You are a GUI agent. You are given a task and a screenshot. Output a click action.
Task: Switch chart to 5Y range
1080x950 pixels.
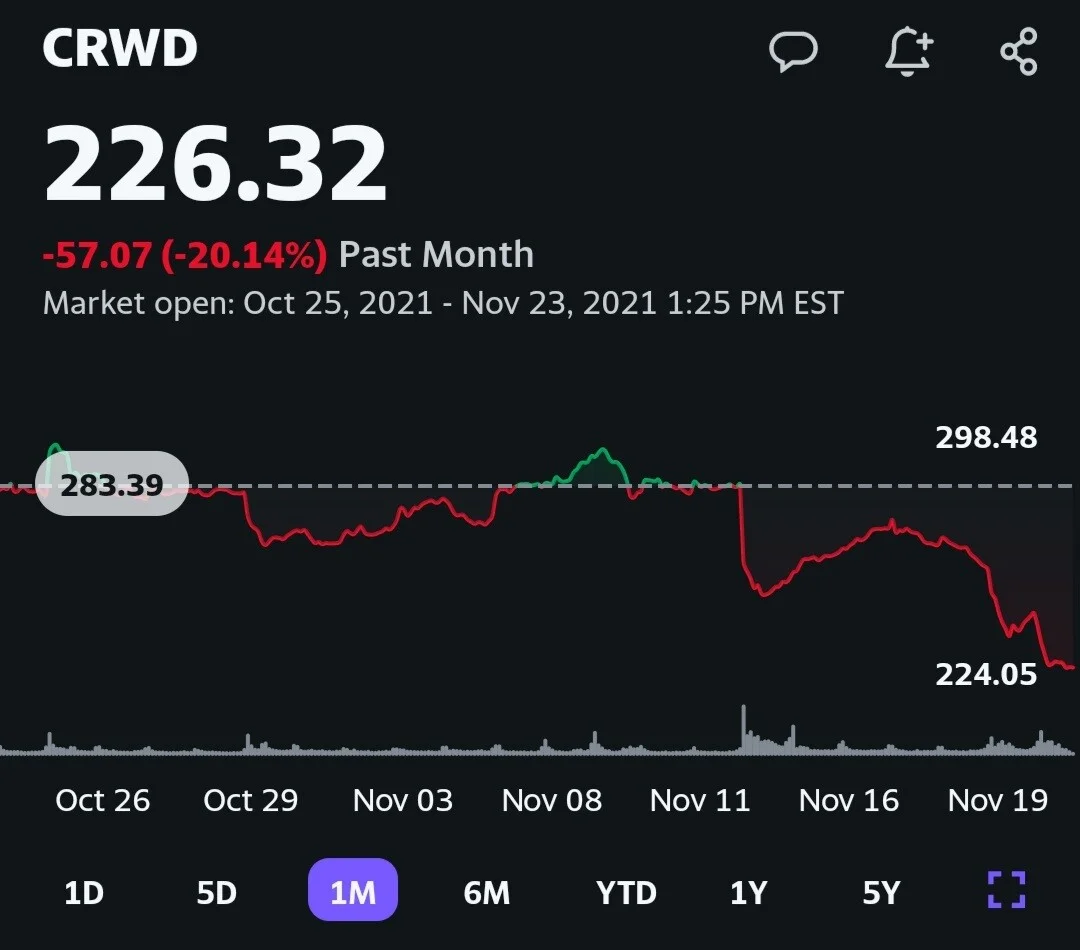(x=881, y=893)
